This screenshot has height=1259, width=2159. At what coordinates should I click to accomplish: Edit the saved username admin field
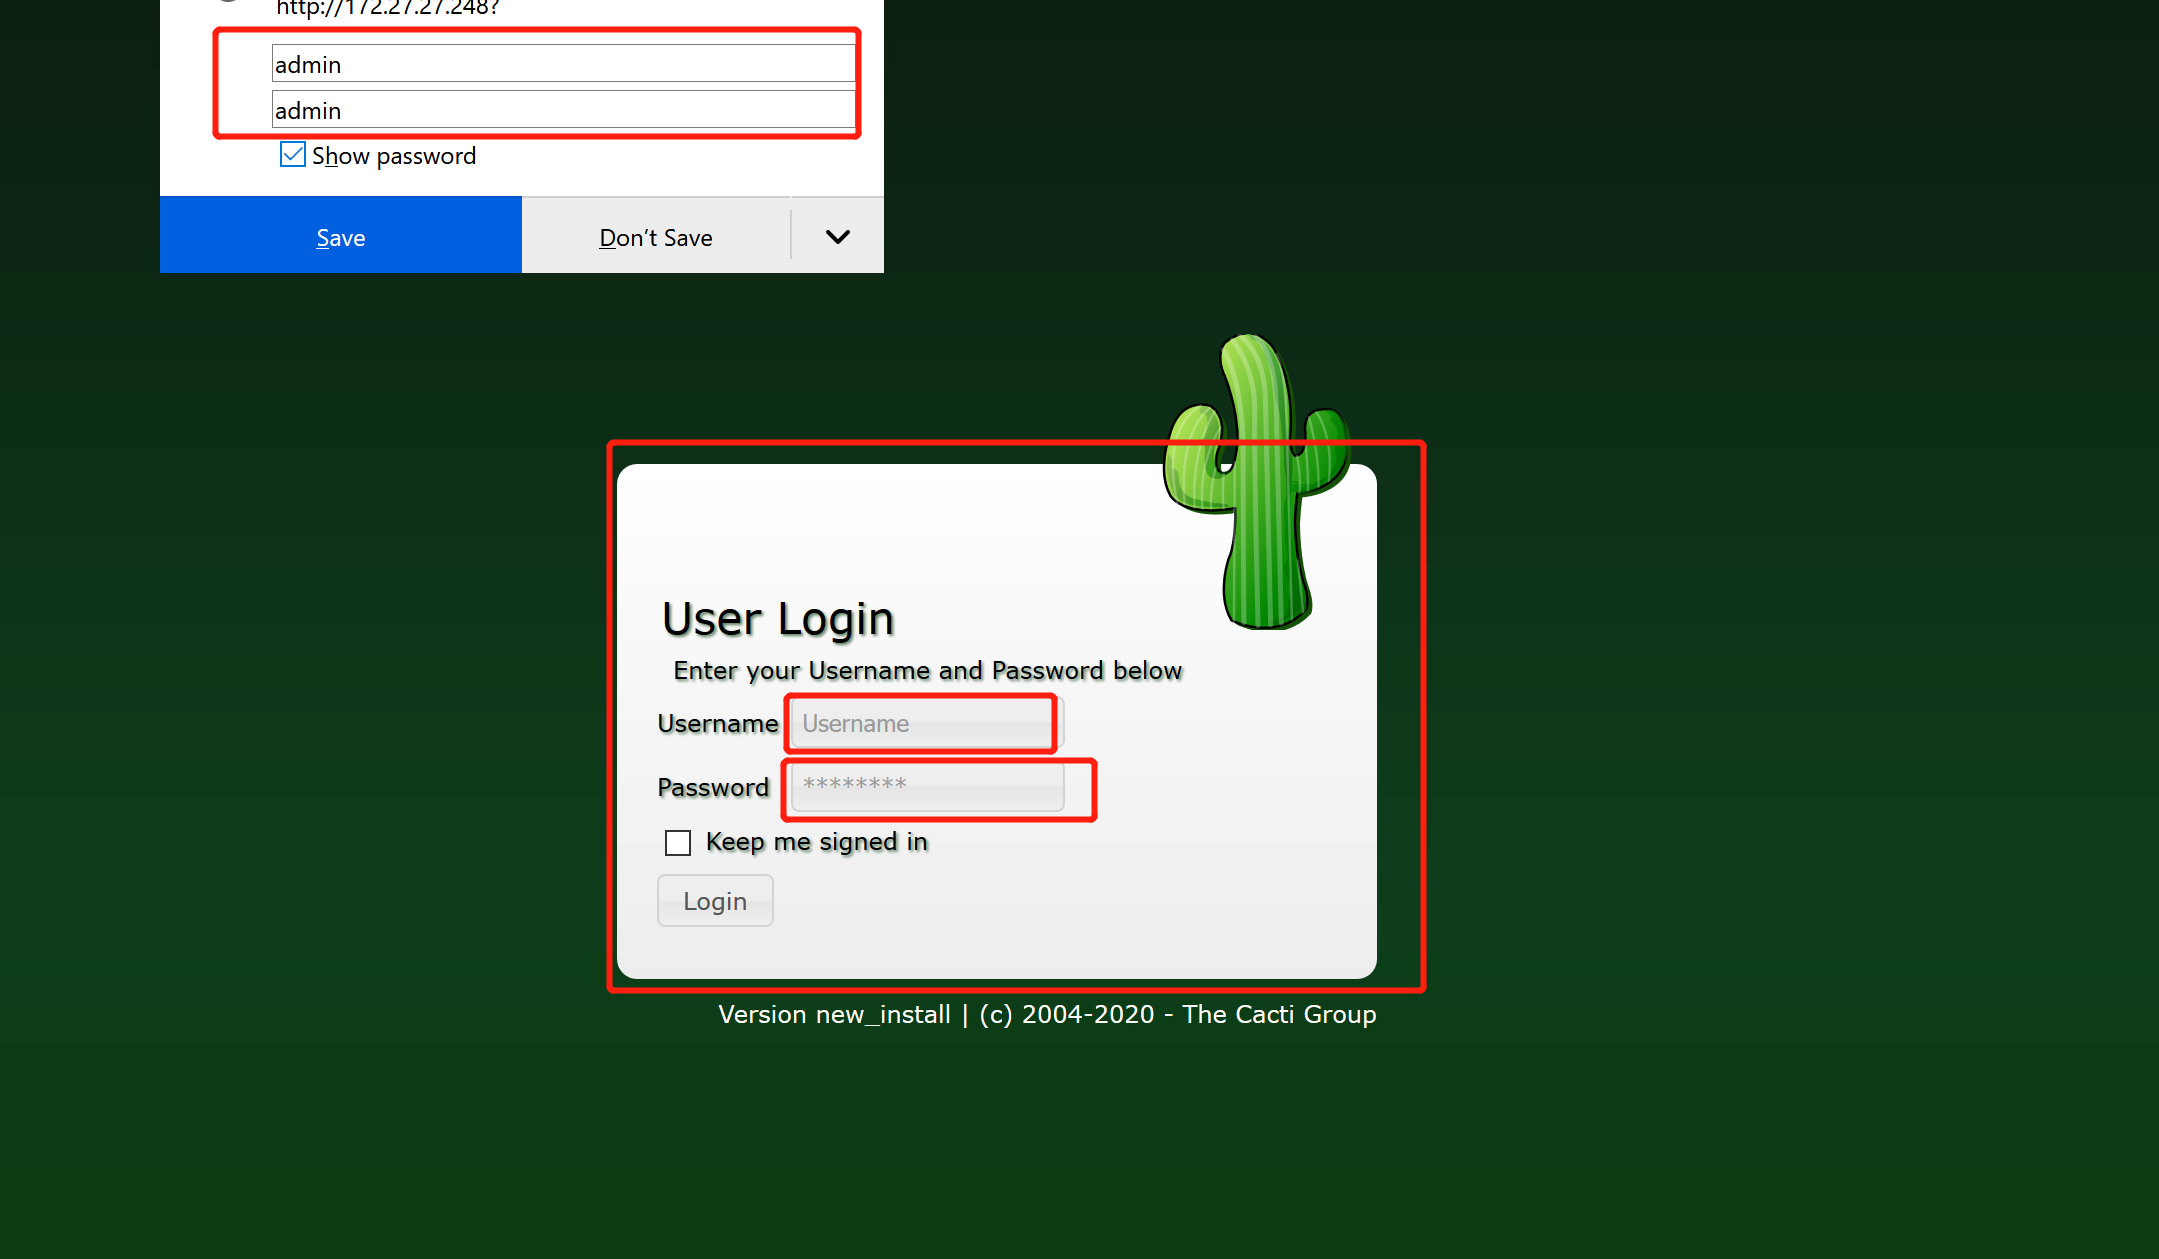pos(563,64)
